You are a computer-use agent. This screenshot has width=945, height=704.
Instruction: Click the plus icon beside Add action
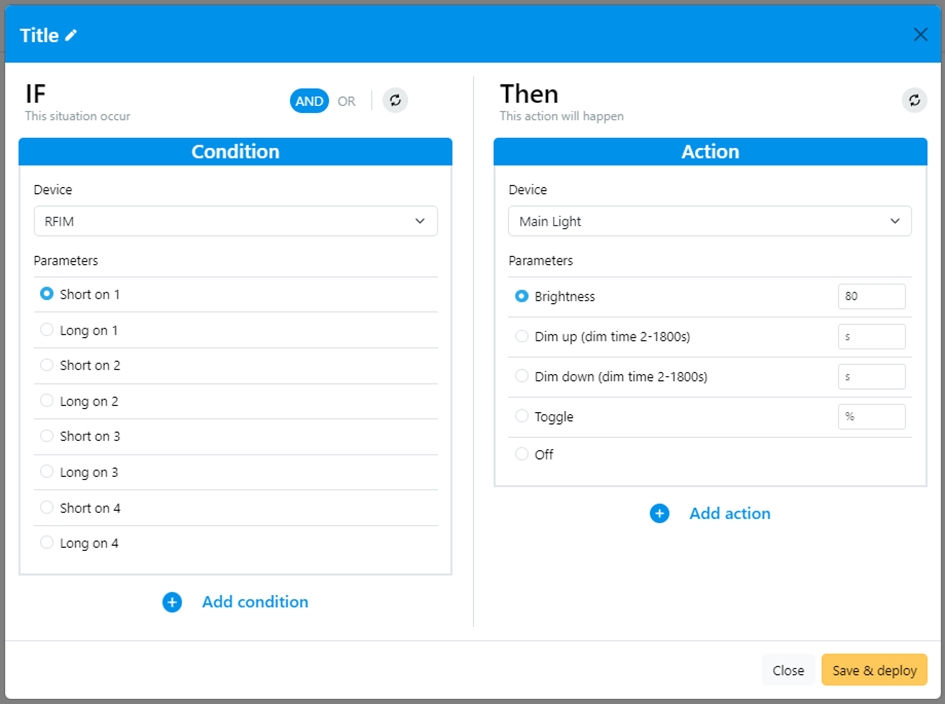(659, 514)
